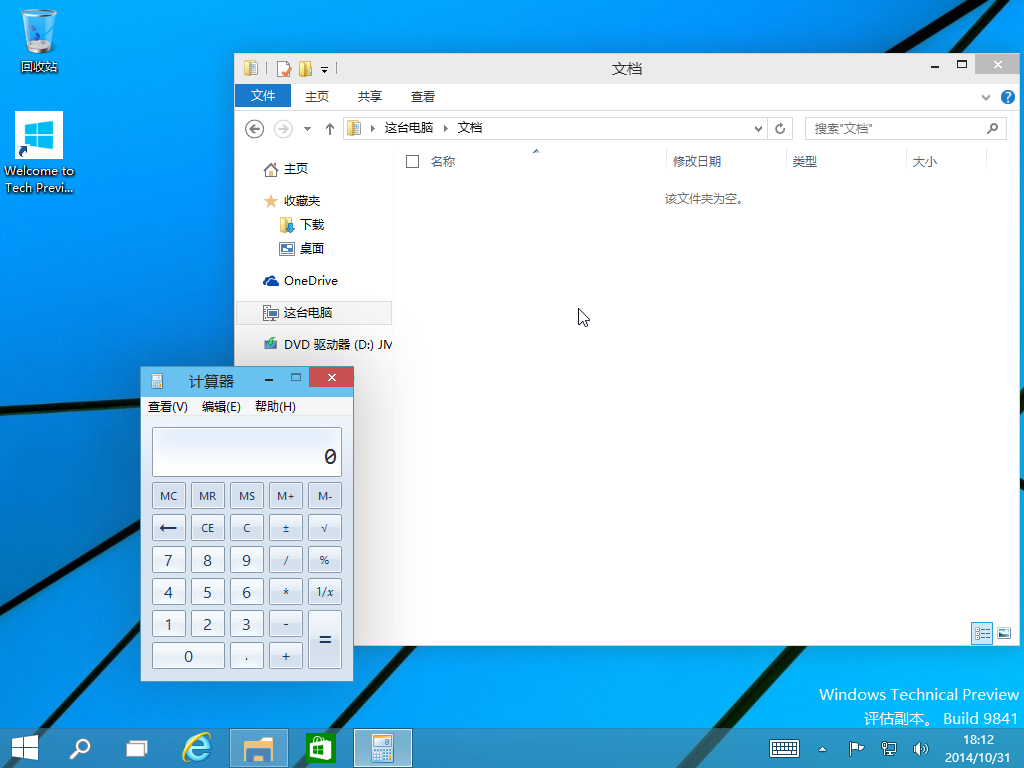This screenshot has width=1024, height=768.
Task: Click Calculator taskbar icon
Action: click(383, 748)
